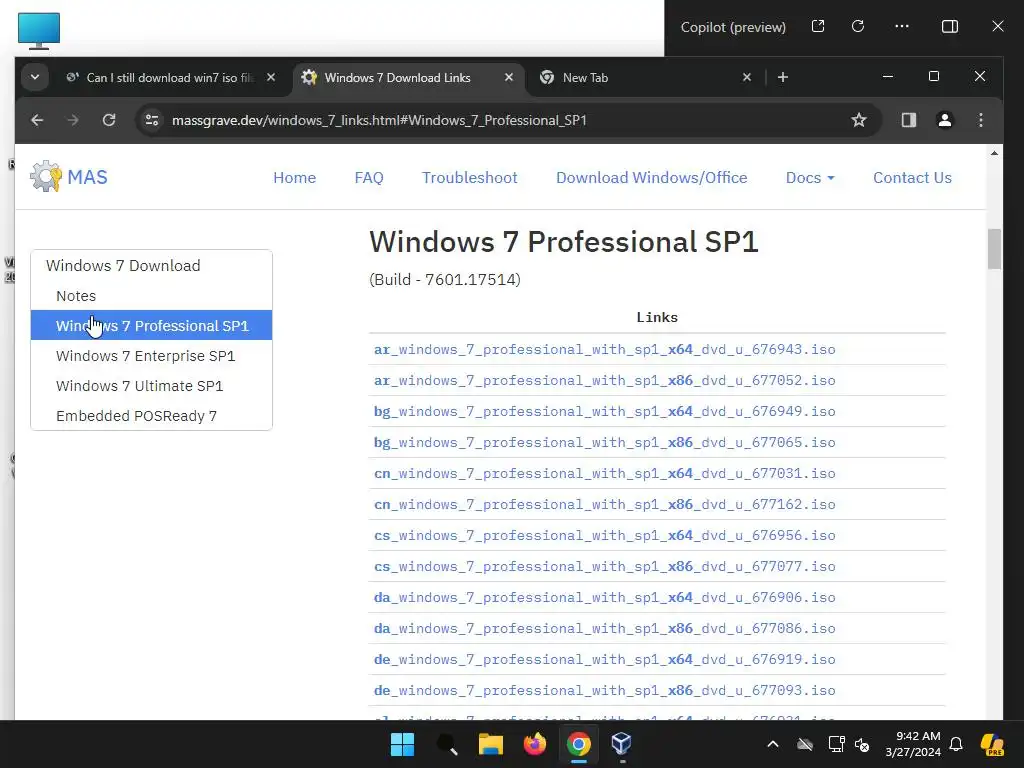
Task: Open Chrome side panel icon
Action: coord(908,120)
